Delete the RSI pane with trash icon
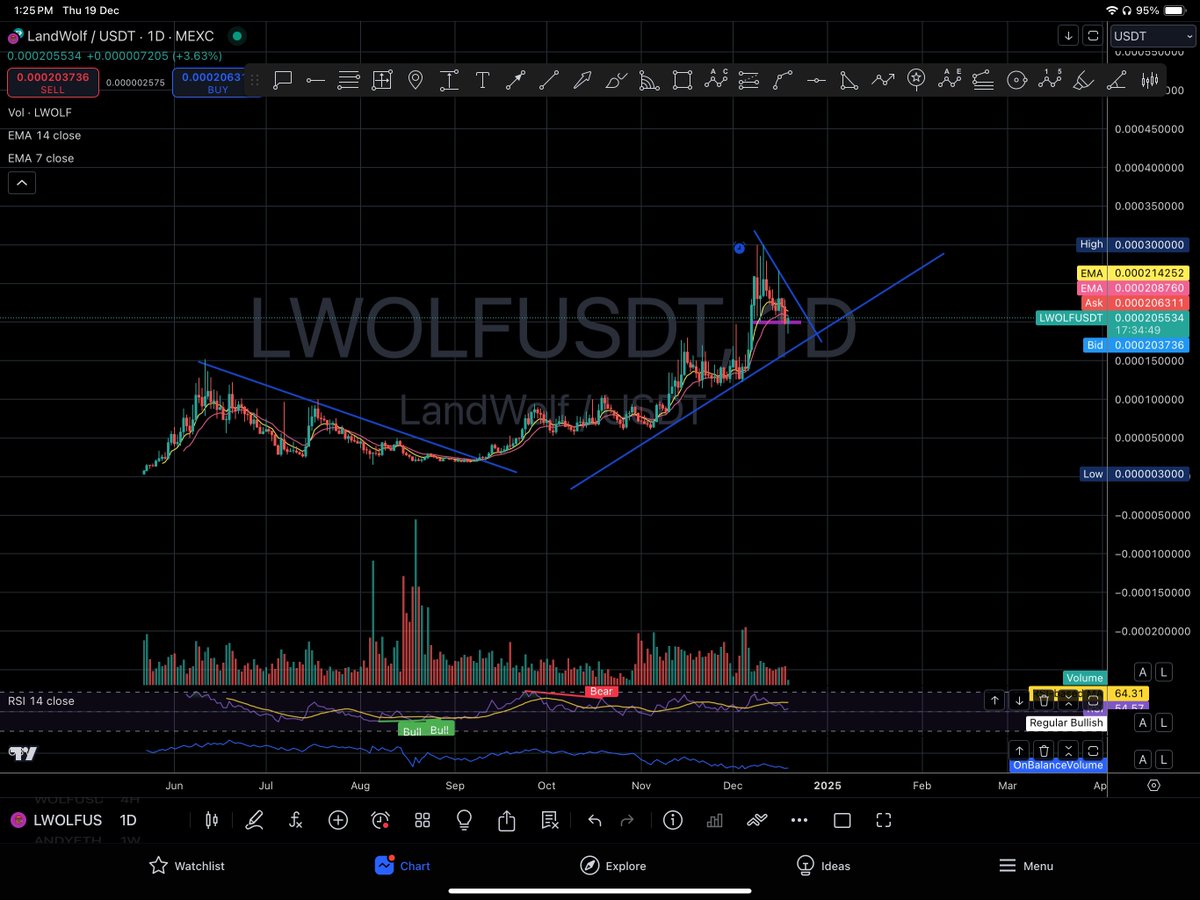The image size is (1200, 900). (1044, 700)
